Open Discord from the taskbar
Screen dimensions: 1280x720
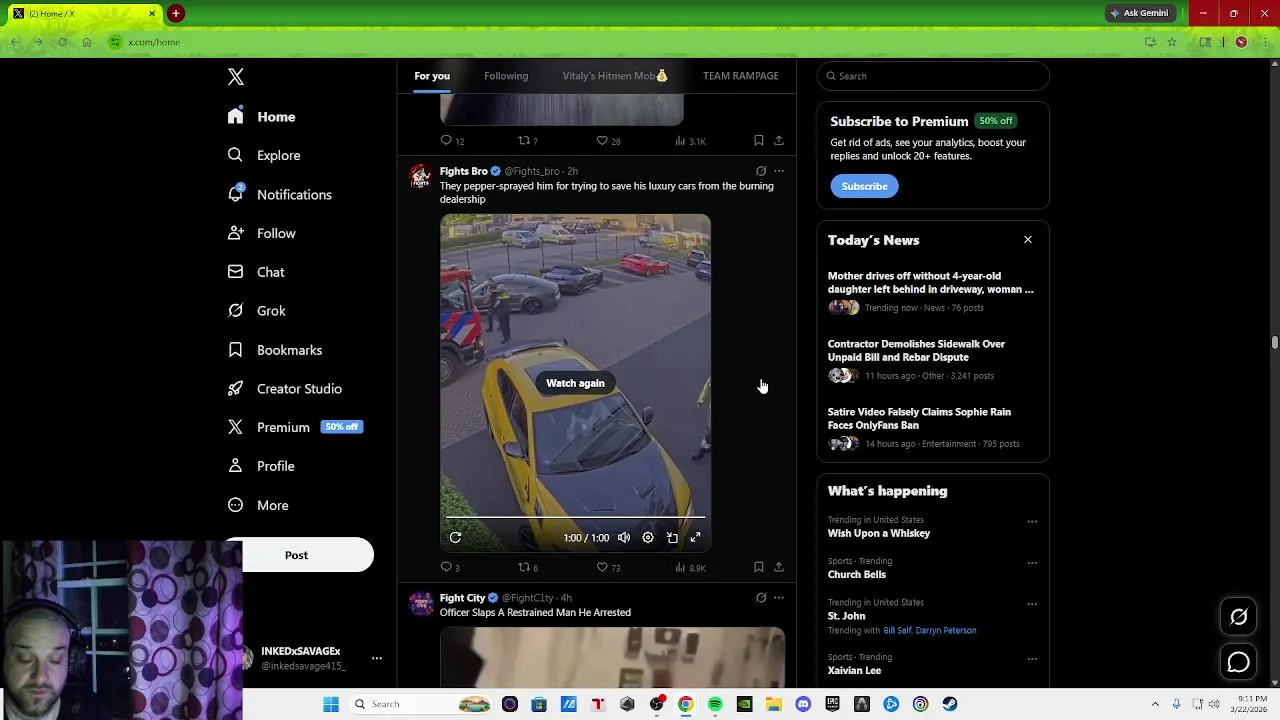click(x=803, y=704)
